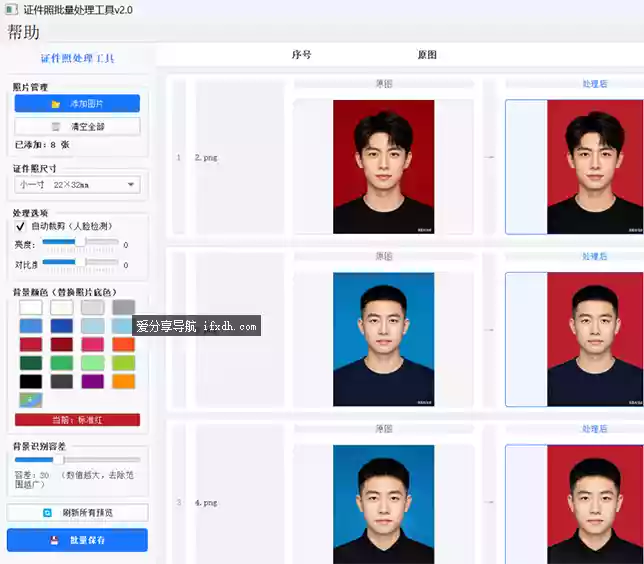
Task: Select the bright orange swatch
Action: [124, 382]
